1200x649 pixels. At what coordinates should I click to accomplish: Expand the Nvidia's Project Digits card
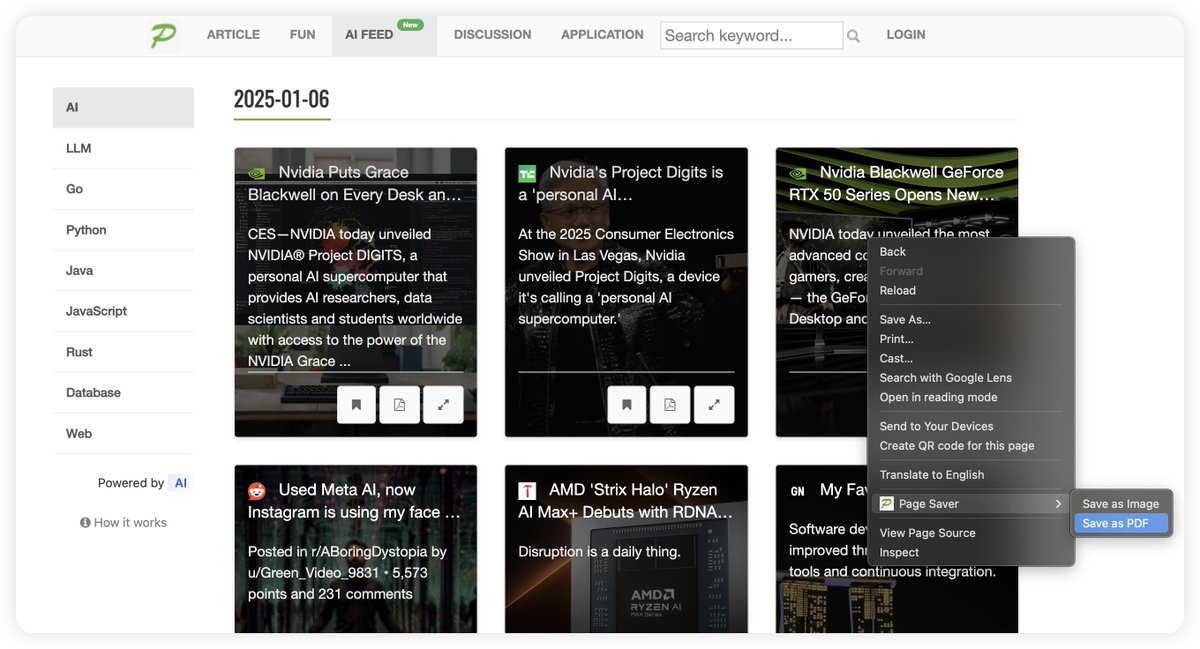(714, 405)
